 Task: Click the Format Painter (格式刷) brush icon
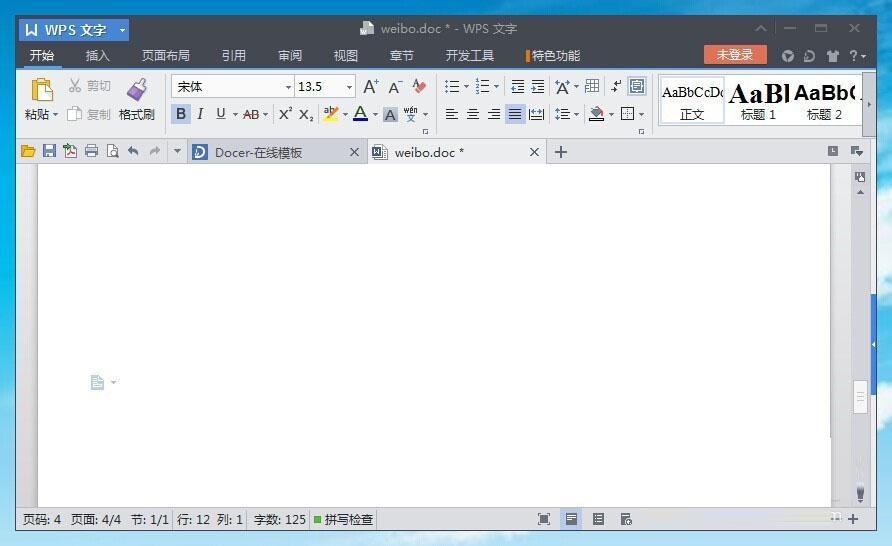click(136, 90)
